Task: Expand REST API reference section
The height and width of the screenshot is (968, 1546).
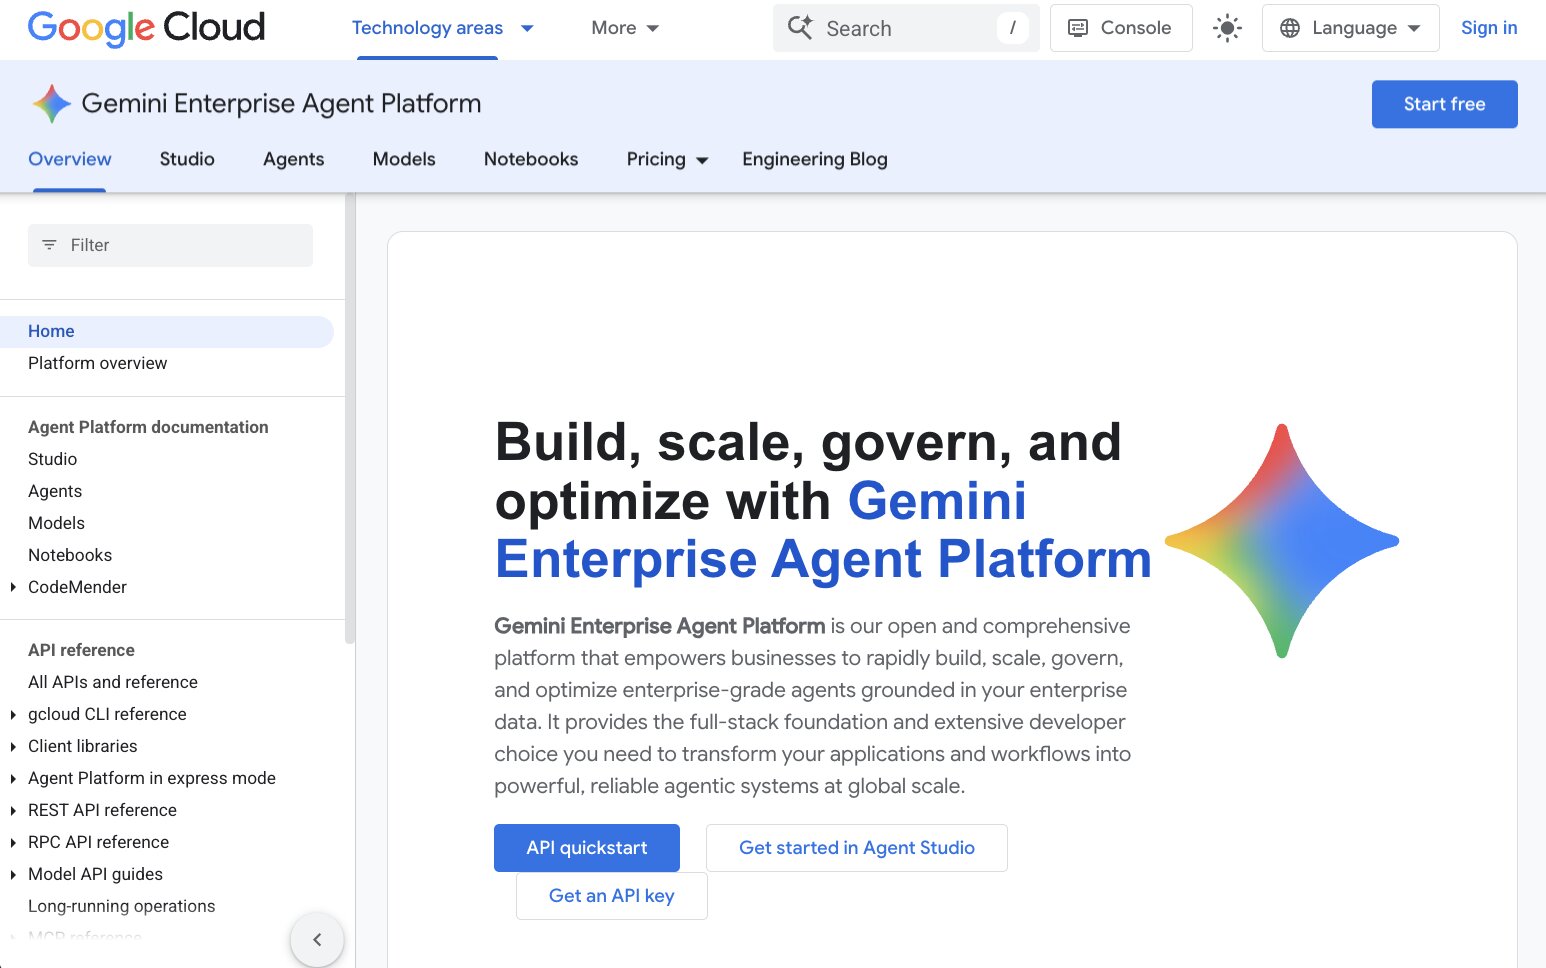Action: pyautogui.click(x=13, y=810)
